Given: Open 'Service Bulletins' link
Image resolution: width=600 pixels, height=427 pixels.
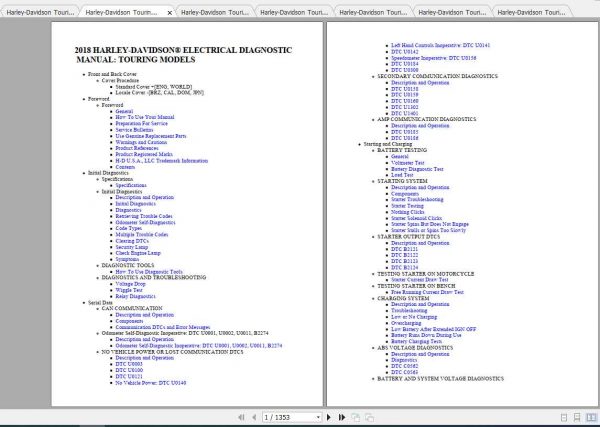Looking at the screenshot, I should (x=134, y=130).
